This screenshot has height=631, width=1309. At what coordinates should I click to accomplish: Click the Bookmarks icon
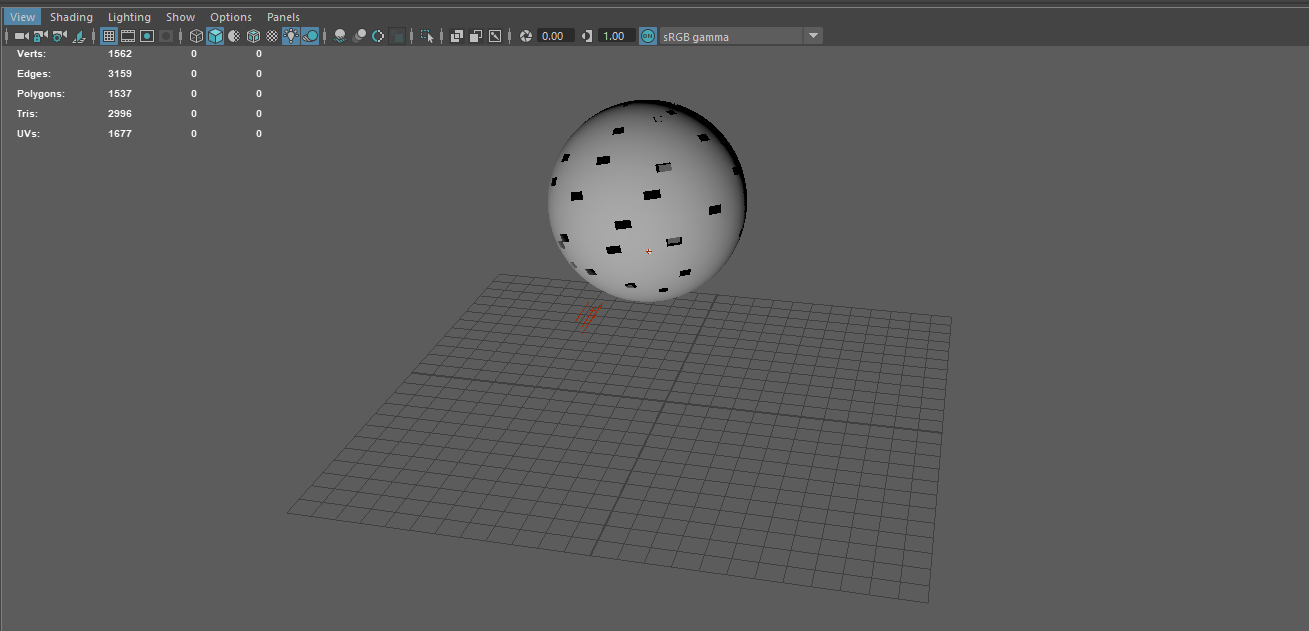click(x=78, y=36)
